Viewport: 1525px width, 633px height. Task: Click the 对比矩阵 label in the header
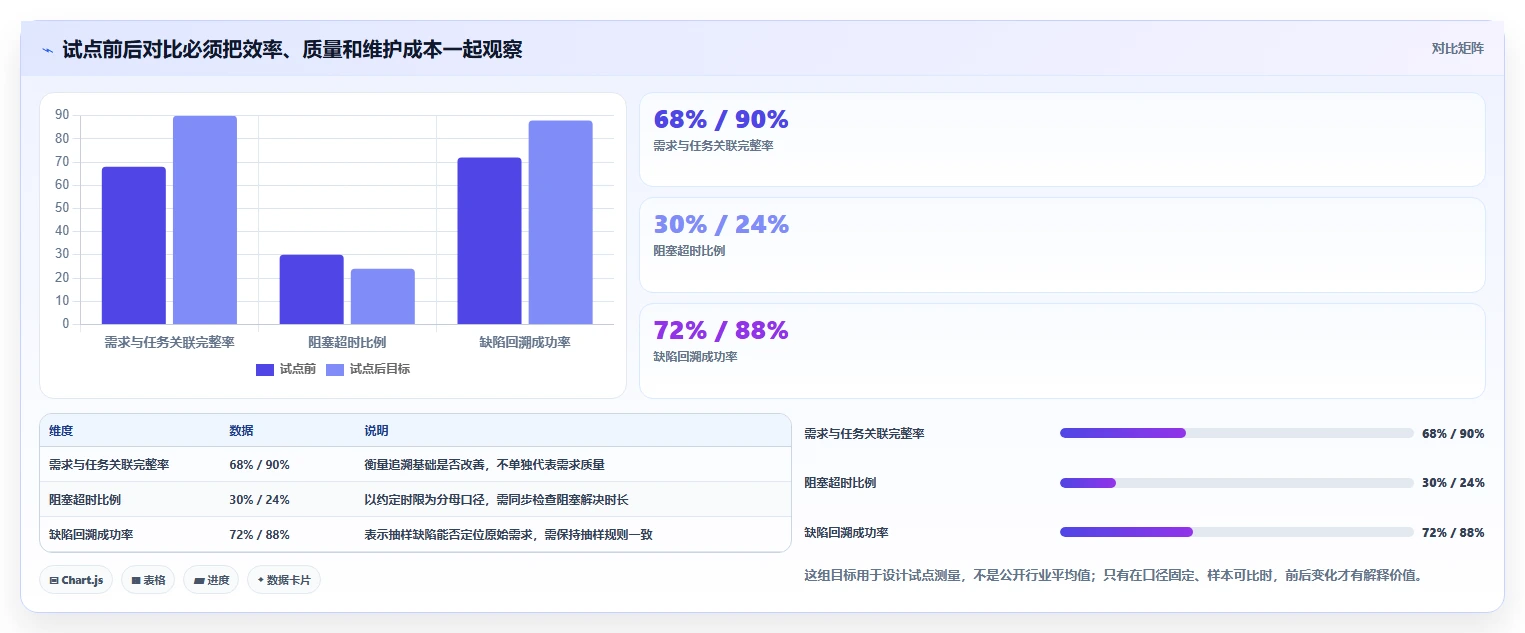pos(1457,48)
